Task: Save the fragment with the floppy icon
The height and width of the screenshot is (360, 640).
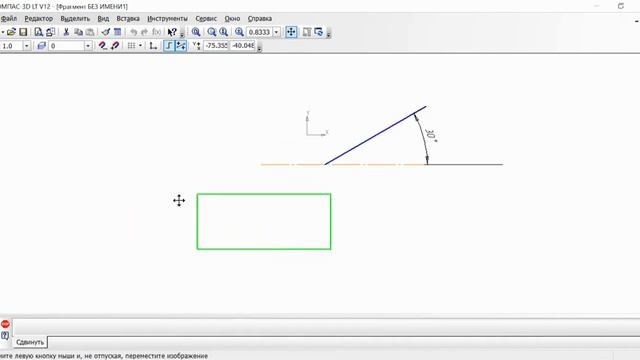Action: tap(23, 32)
